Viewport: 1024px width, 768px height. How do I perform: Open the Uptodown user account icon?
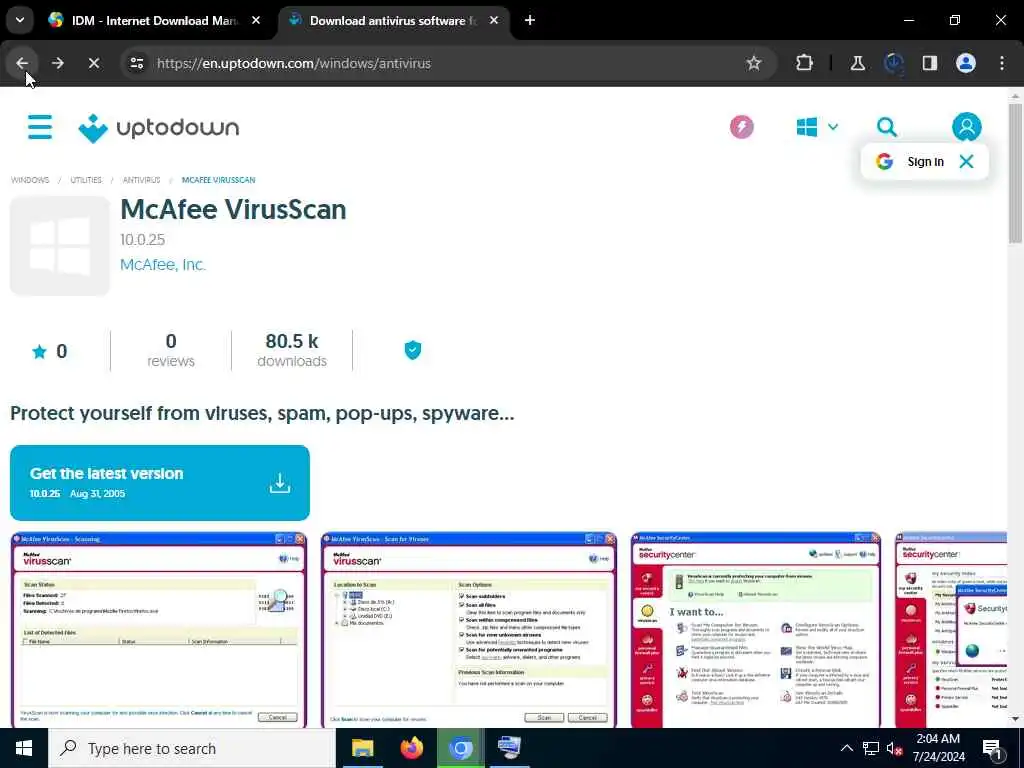(x=967, y=127)
